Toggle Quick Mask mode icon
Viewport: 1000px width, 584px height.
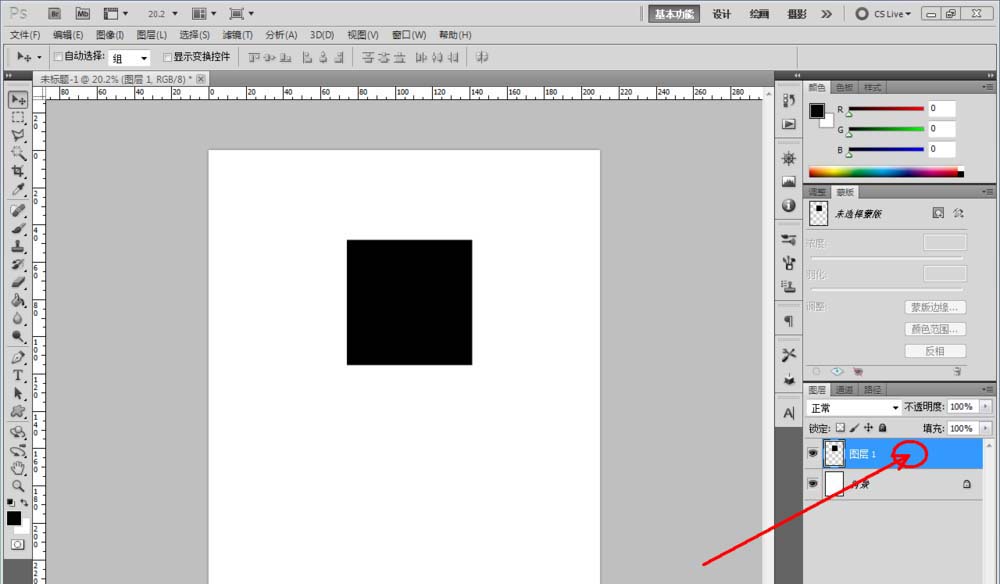18,544
